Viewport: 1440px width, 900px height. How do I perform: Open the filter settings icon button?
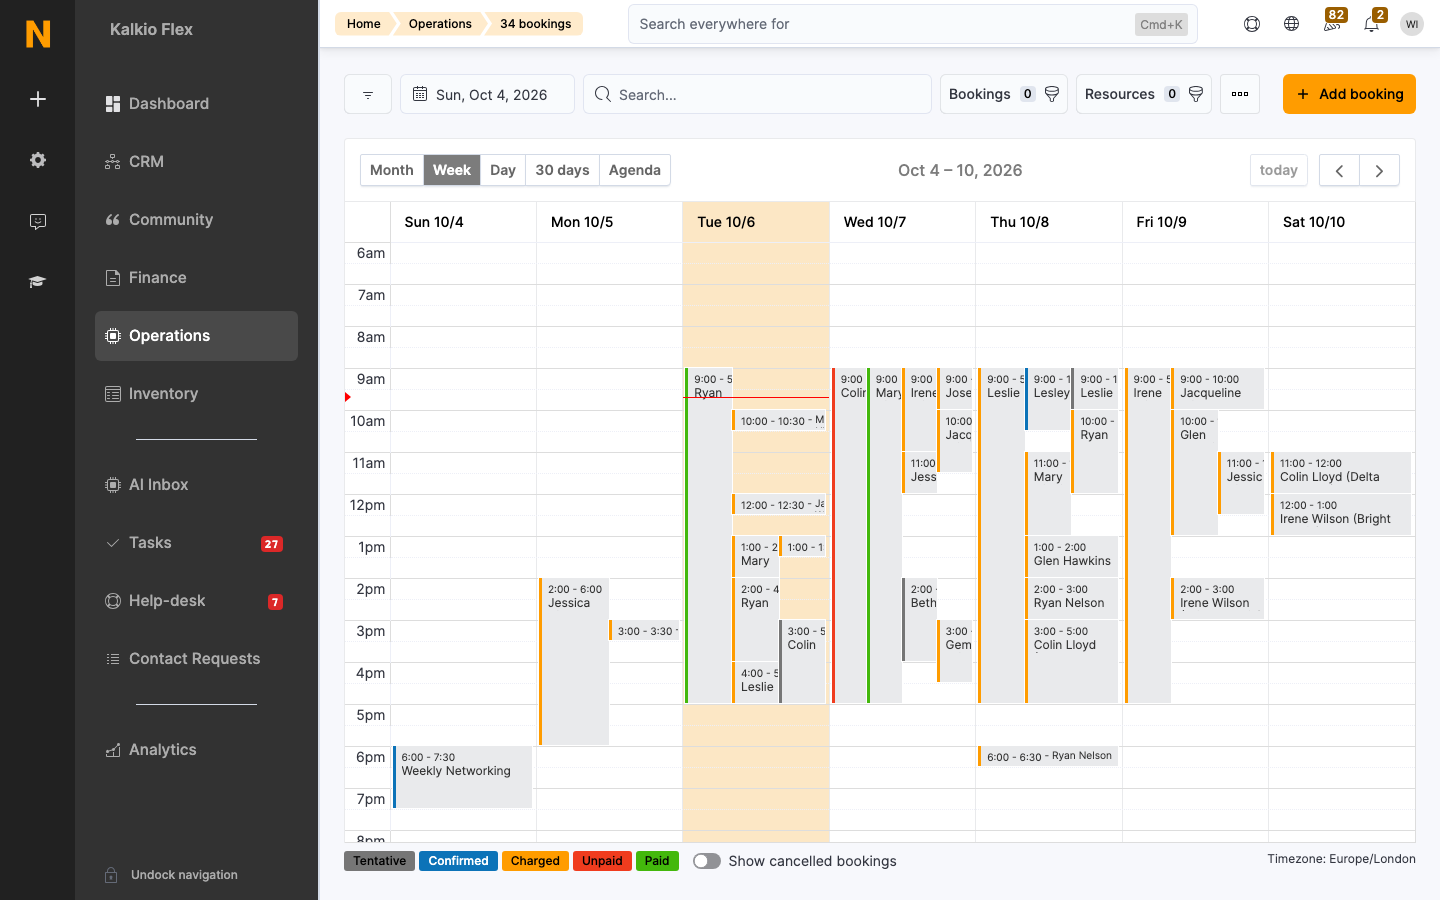[x=368, y=94]
